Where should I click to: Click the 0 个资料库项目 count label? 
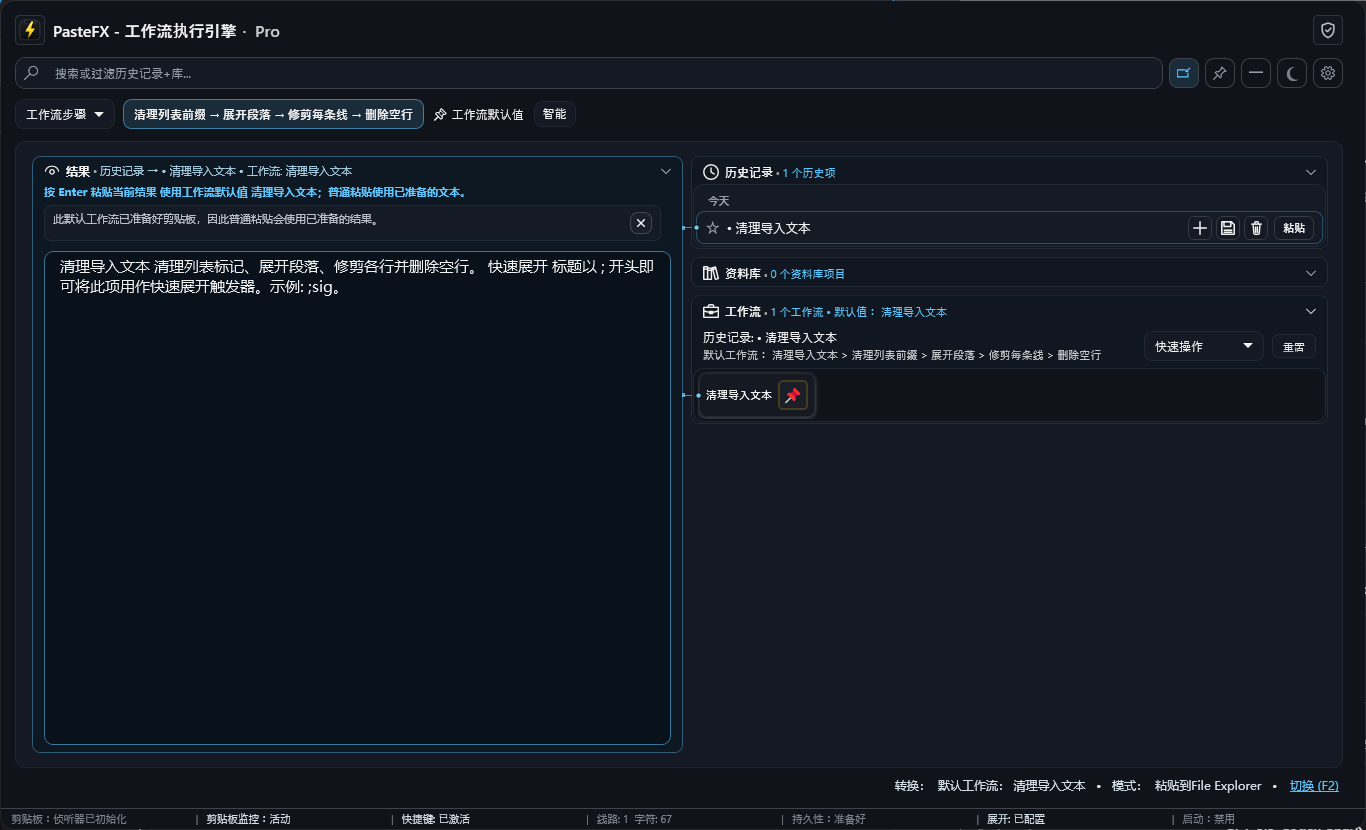tap(807, 274)
